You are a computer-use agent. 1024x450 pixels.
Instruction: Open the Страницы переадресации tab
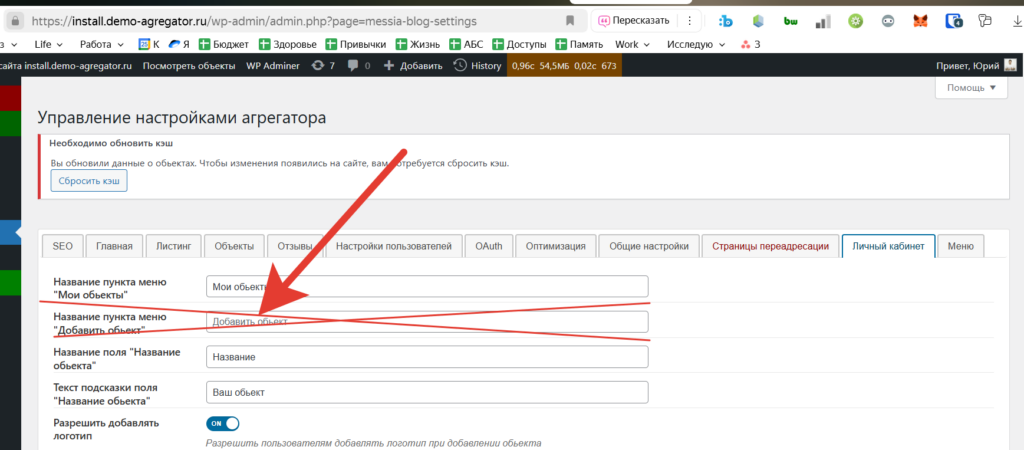[770, 246]
